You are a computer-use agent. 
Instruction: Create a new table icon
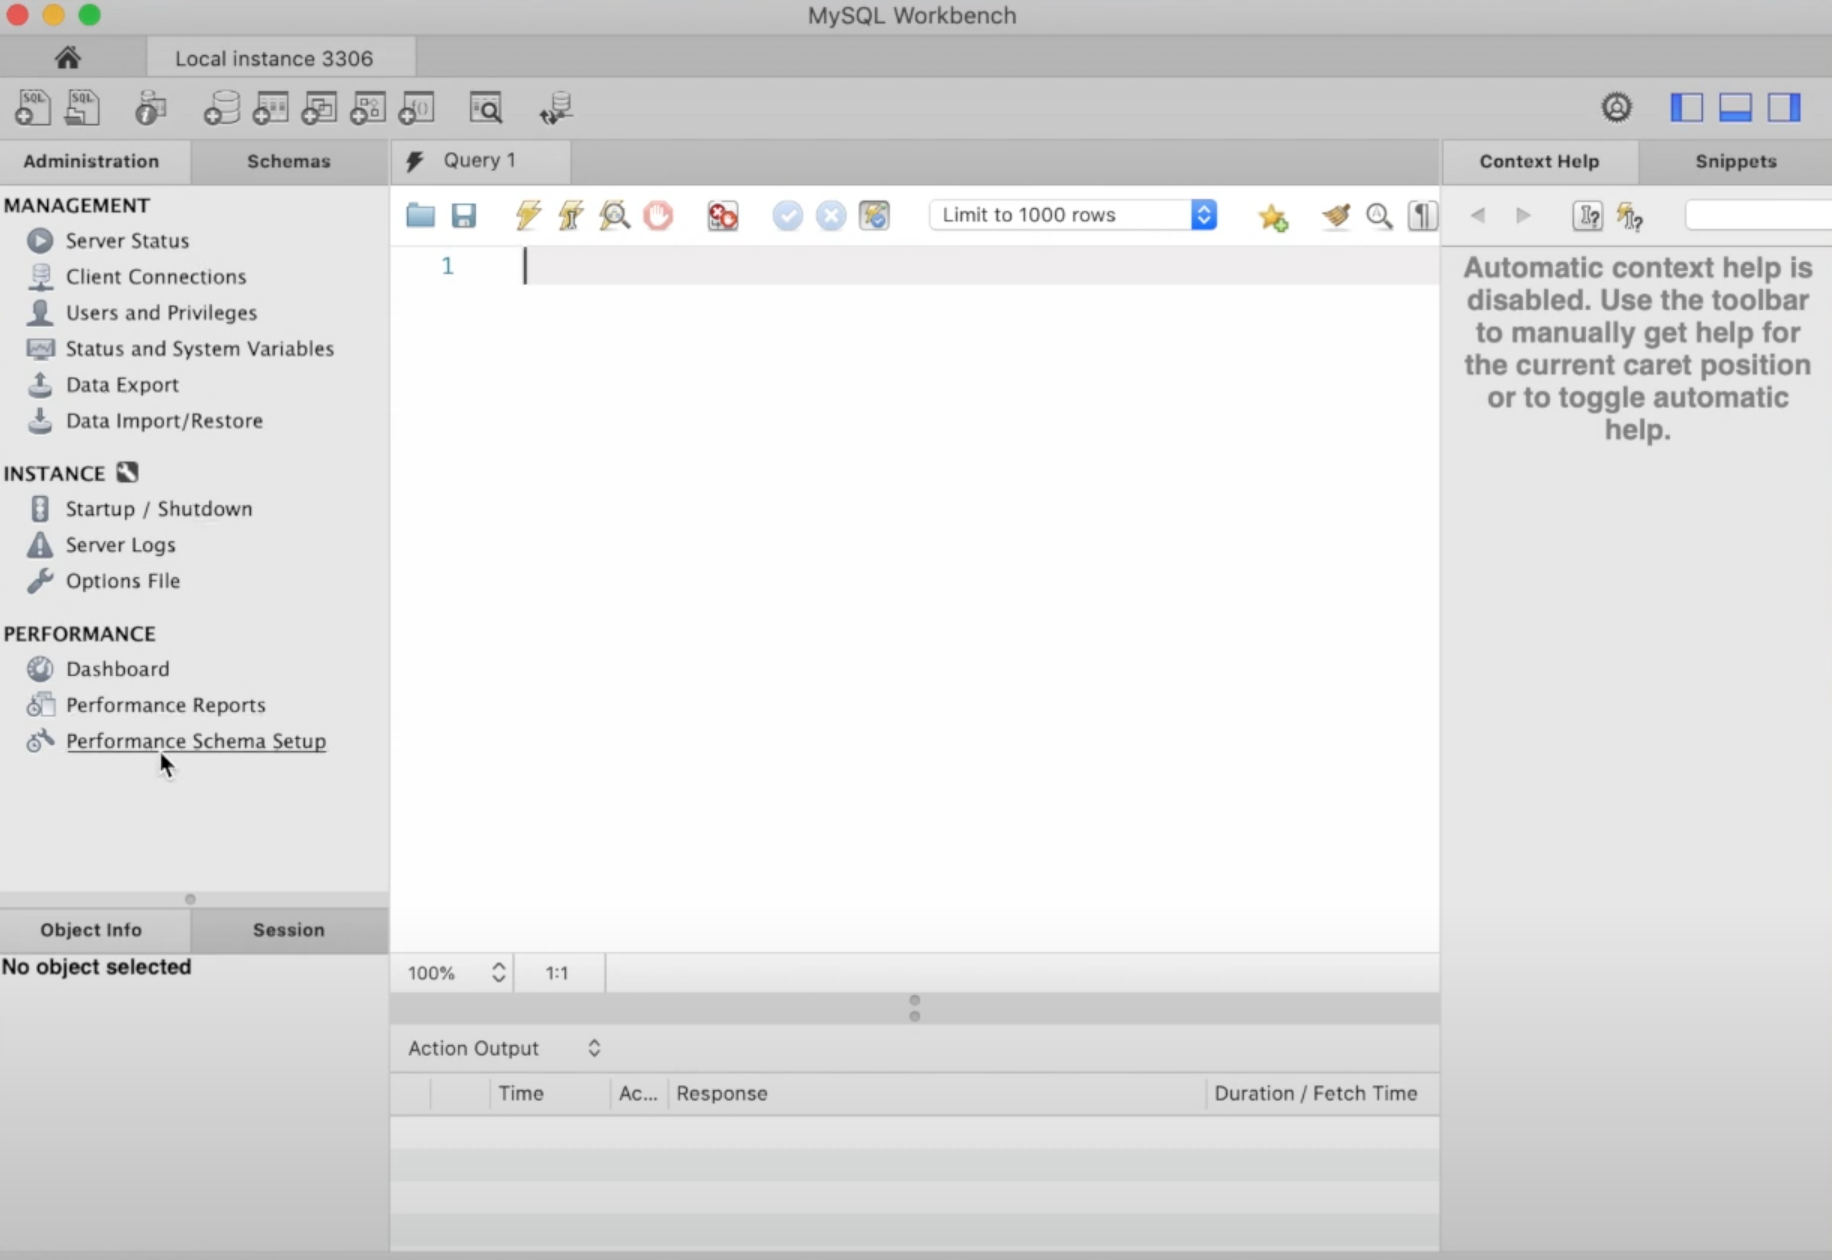[270, 107]
